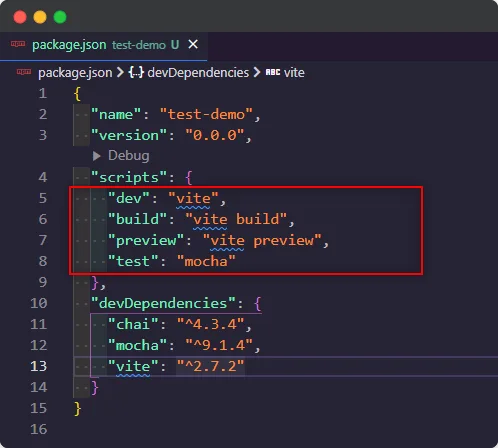Click the "scripts" key on line 4

[129, 177]
